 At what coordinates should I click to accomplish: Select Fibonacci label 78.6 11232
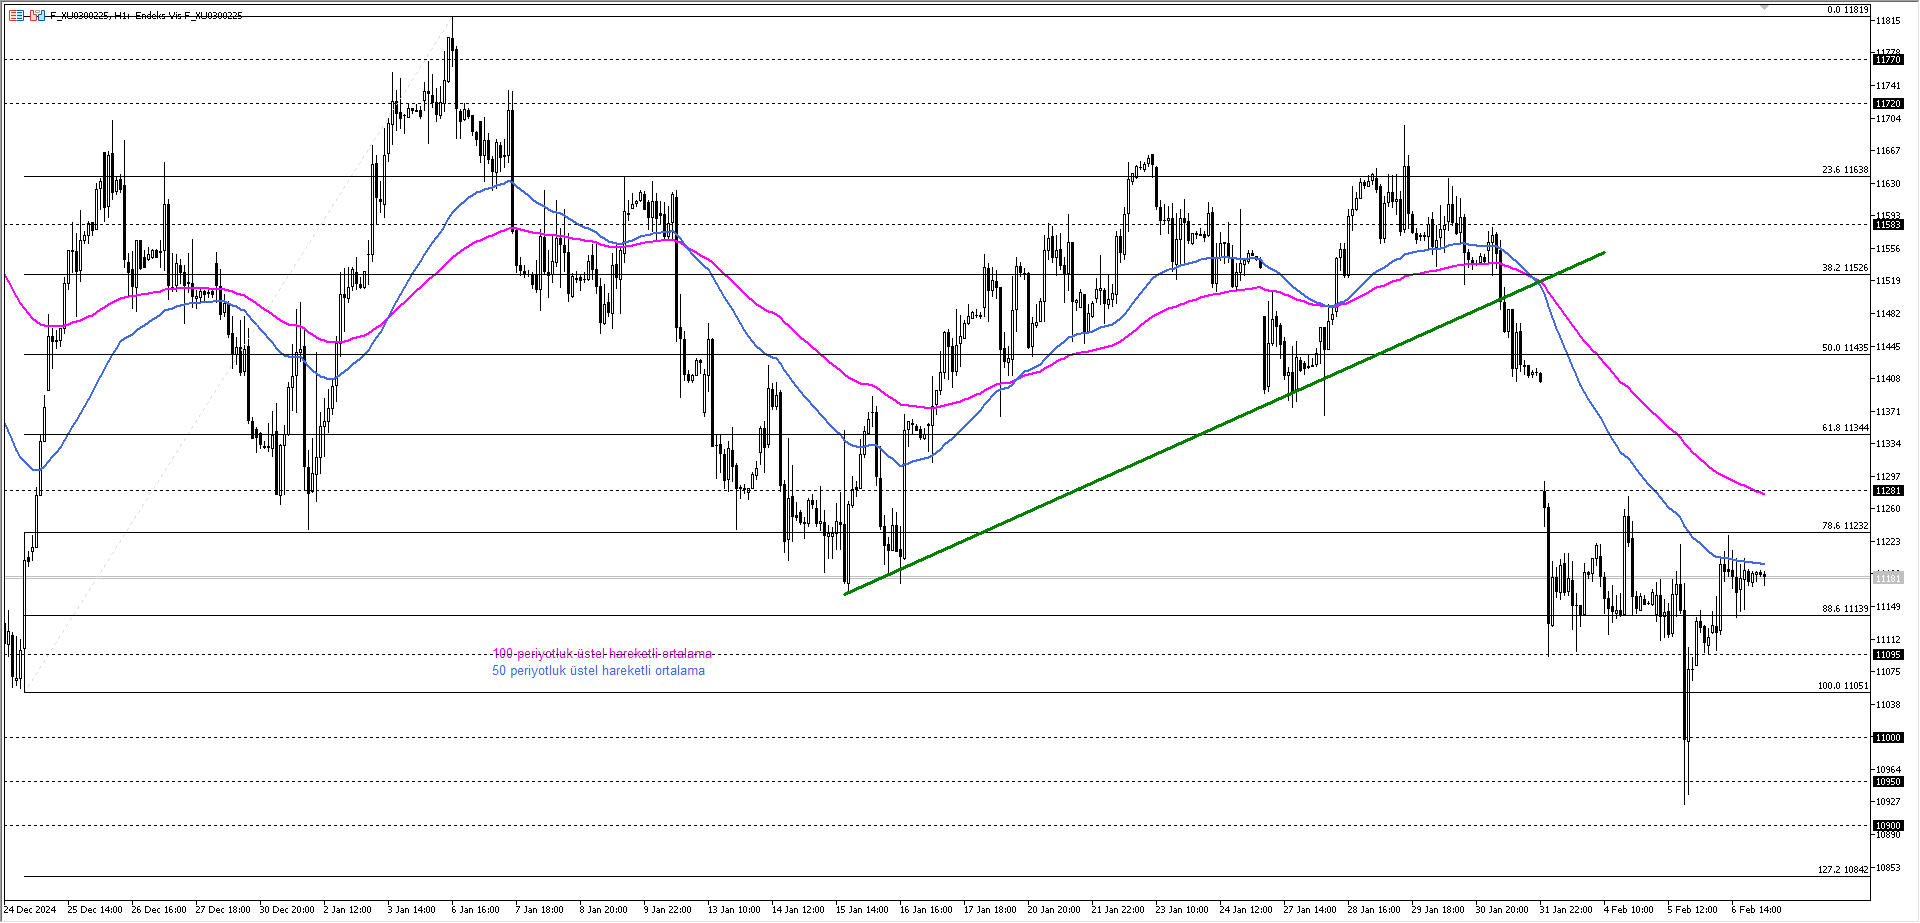point(1845,526)
